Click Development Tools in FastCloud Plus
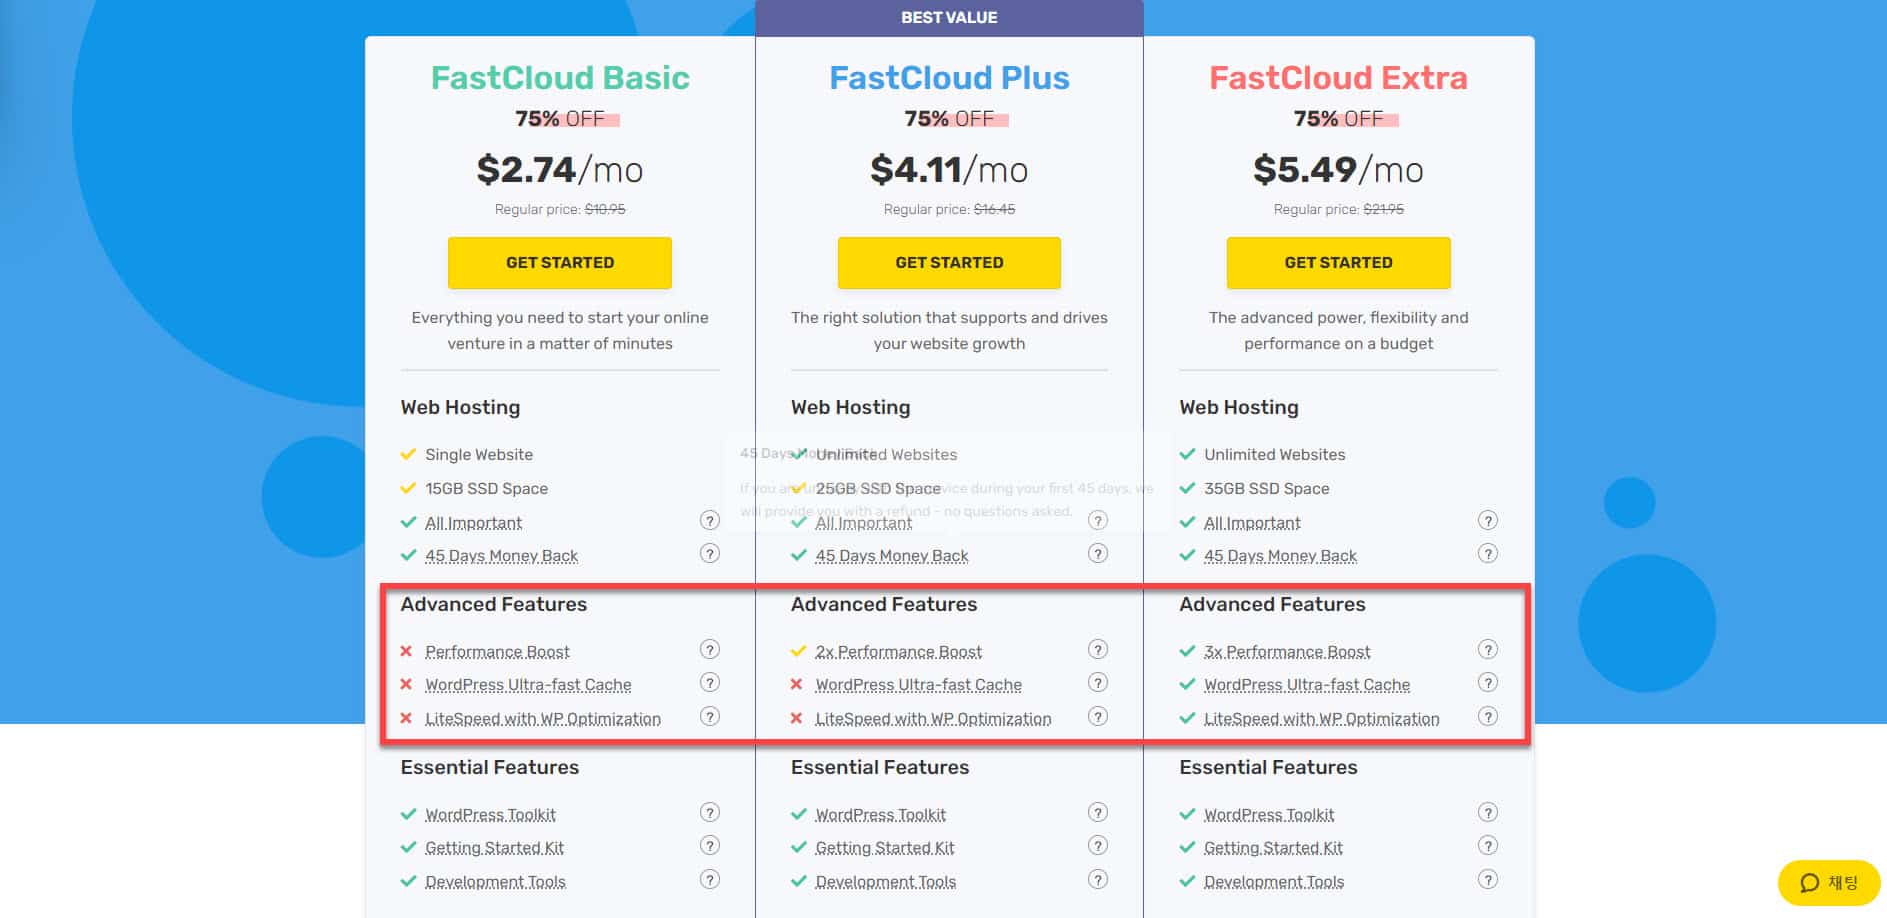 coord(885,881)
